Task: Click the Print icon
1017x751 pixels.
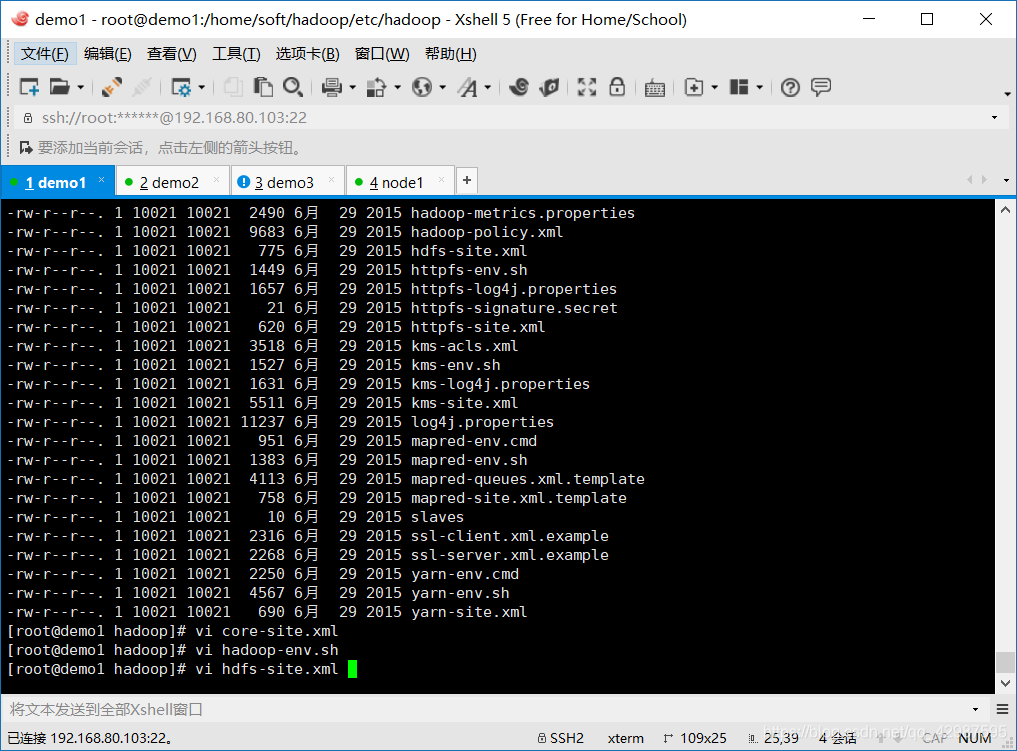Action: [332, 87]
